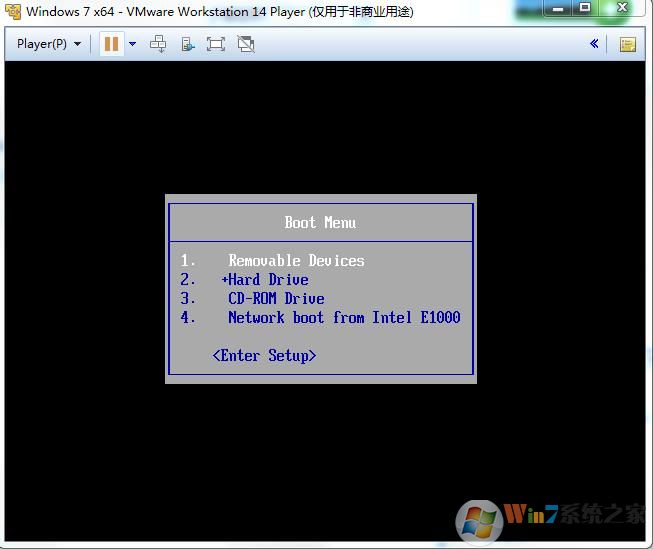Collapse the toolbar with the double chevron
This screenshot has width=653, height=549.
(594, 44)
